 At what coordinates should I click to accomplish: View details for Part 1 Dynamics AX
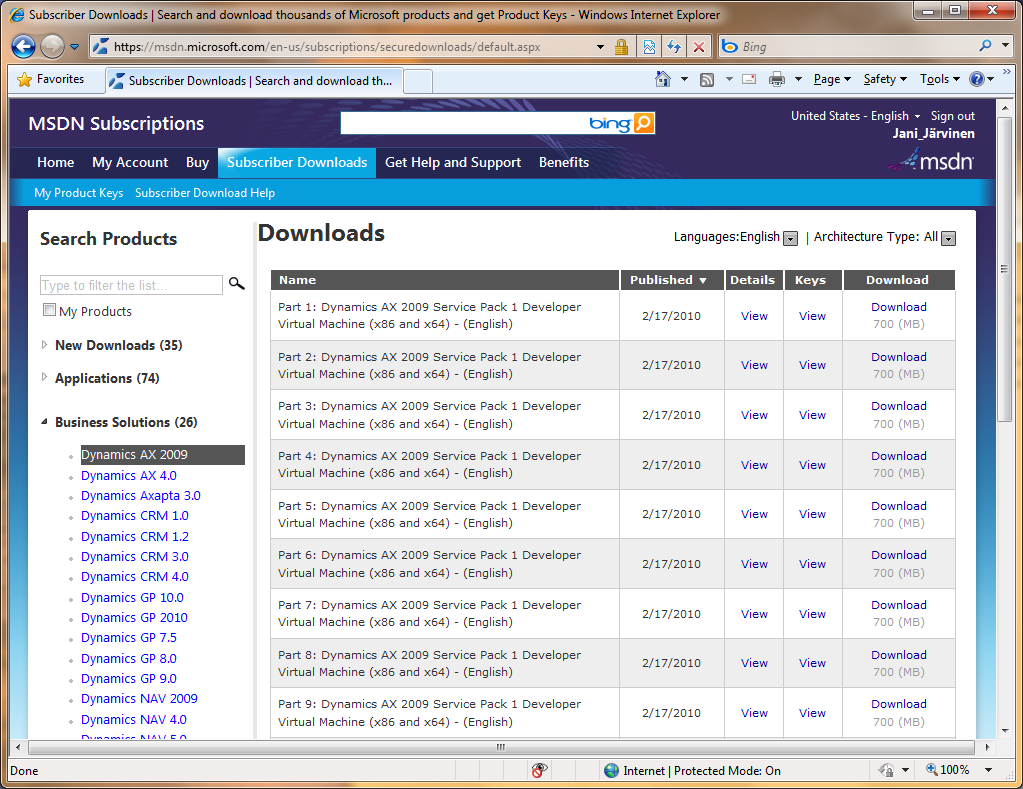coord(754,316)
